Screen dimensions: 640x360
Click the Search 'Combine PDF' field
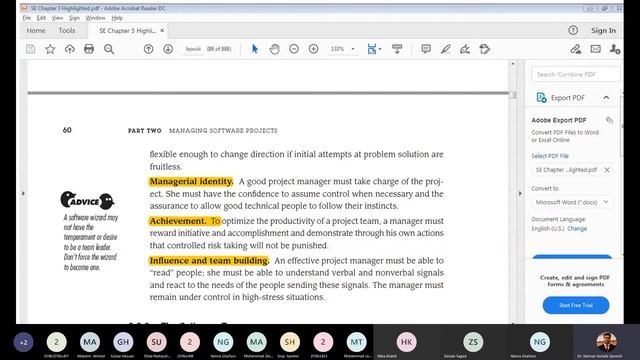pos(576,74)
